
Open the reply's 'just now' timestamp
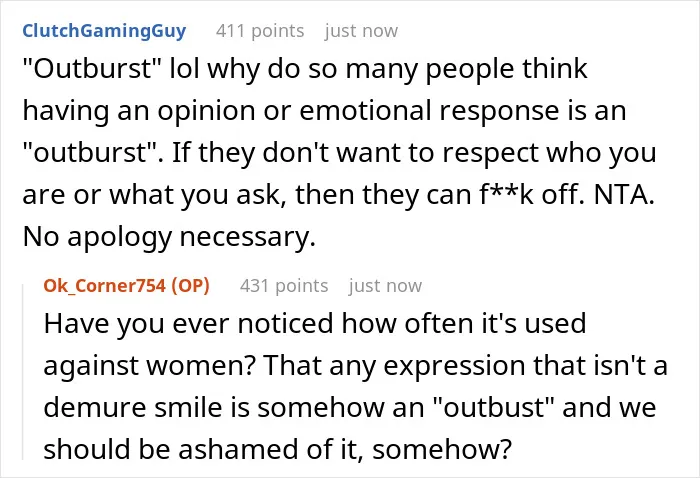pyautogui.click(x=385, y=286)
